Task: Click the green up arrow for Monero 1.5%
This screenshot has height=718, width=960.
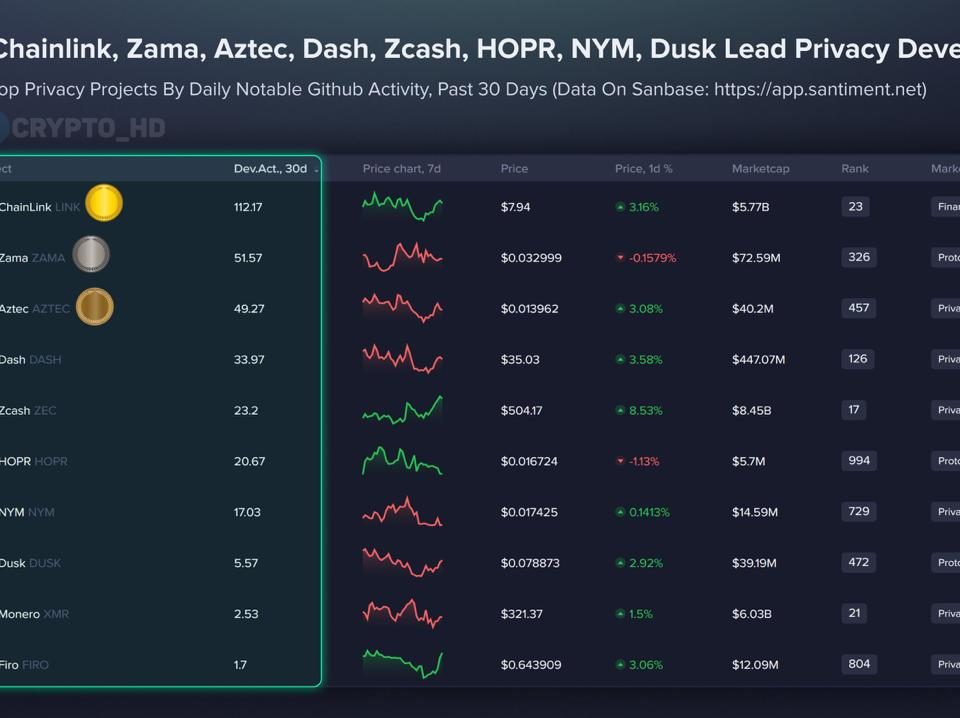Action: (x=620, y=614)
